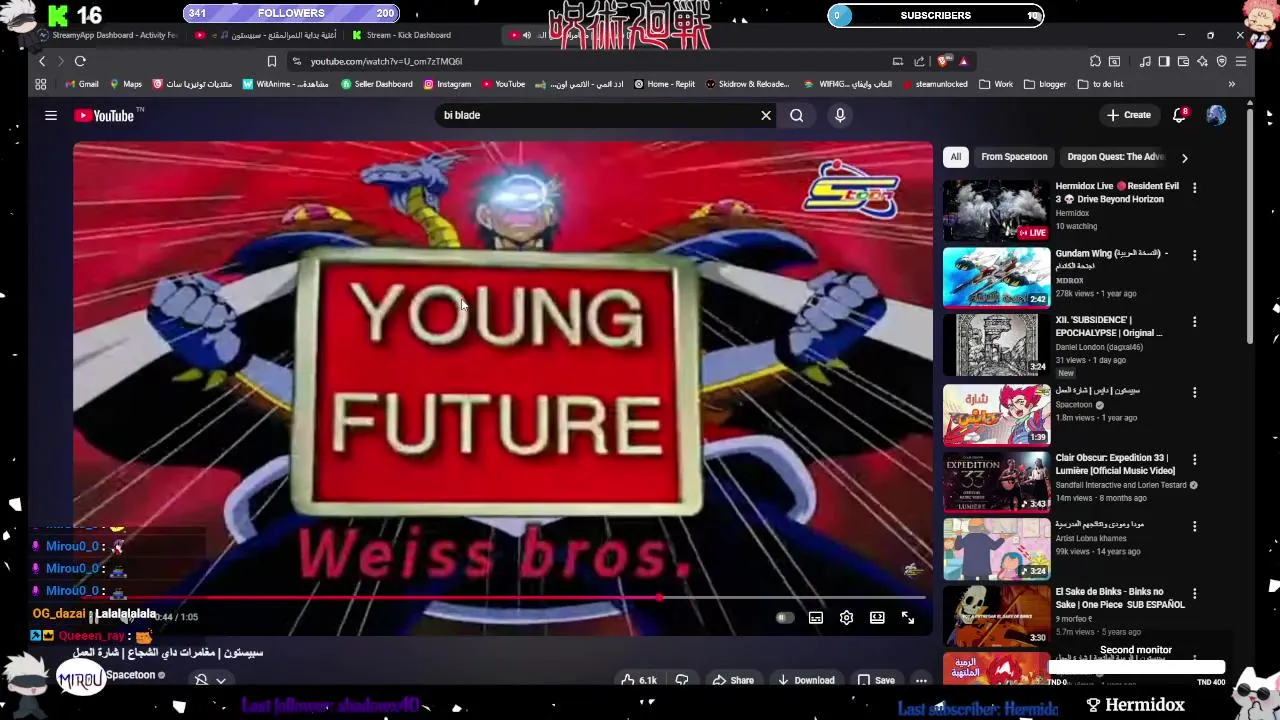Open the Gmail bookmark
This screenshot has width=1280, height=720.
(81, 84)
